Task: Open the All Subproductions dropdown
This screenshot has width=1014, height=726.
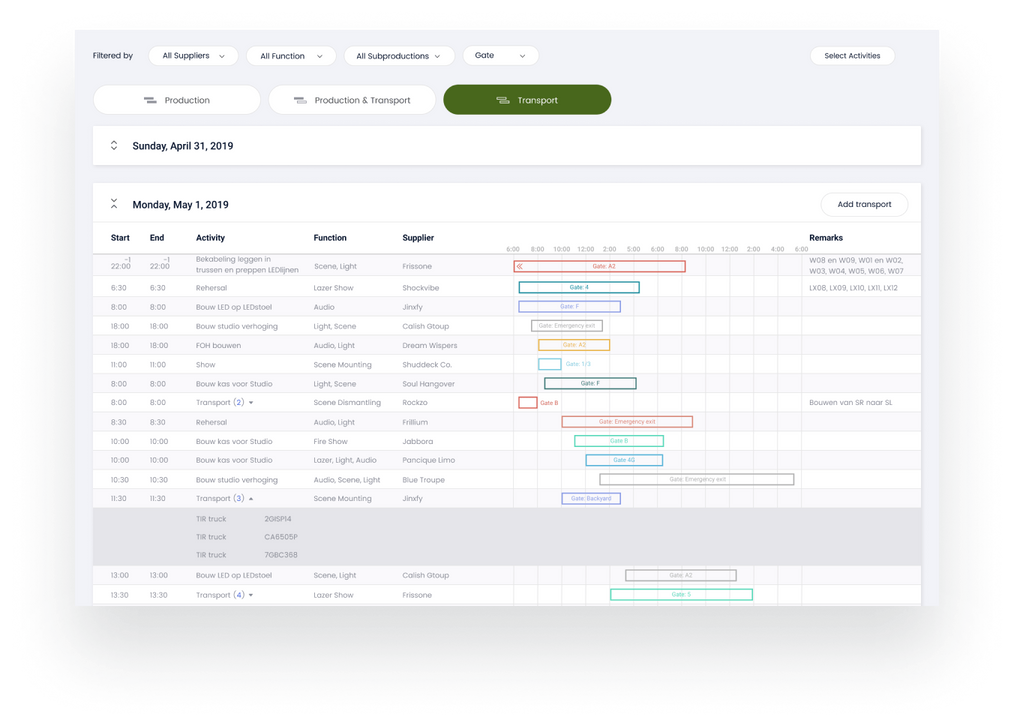Action: click(x=398, y=56)
